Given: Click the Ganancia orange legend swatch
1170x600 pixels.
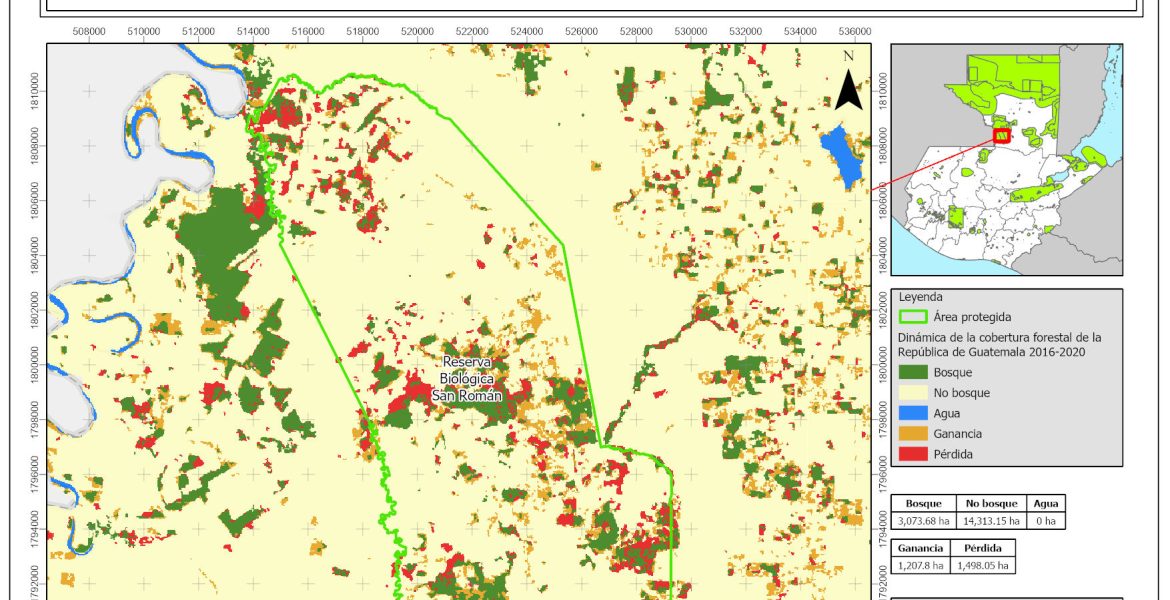Looking at the screenshot, I should click(913, 434).
